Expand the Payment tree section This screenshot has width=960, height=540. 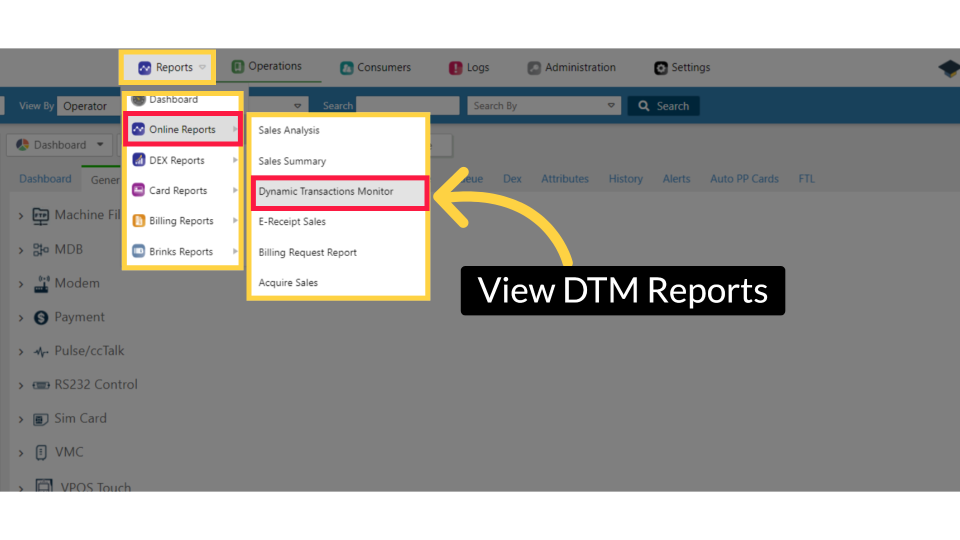(x=21, y=318)
